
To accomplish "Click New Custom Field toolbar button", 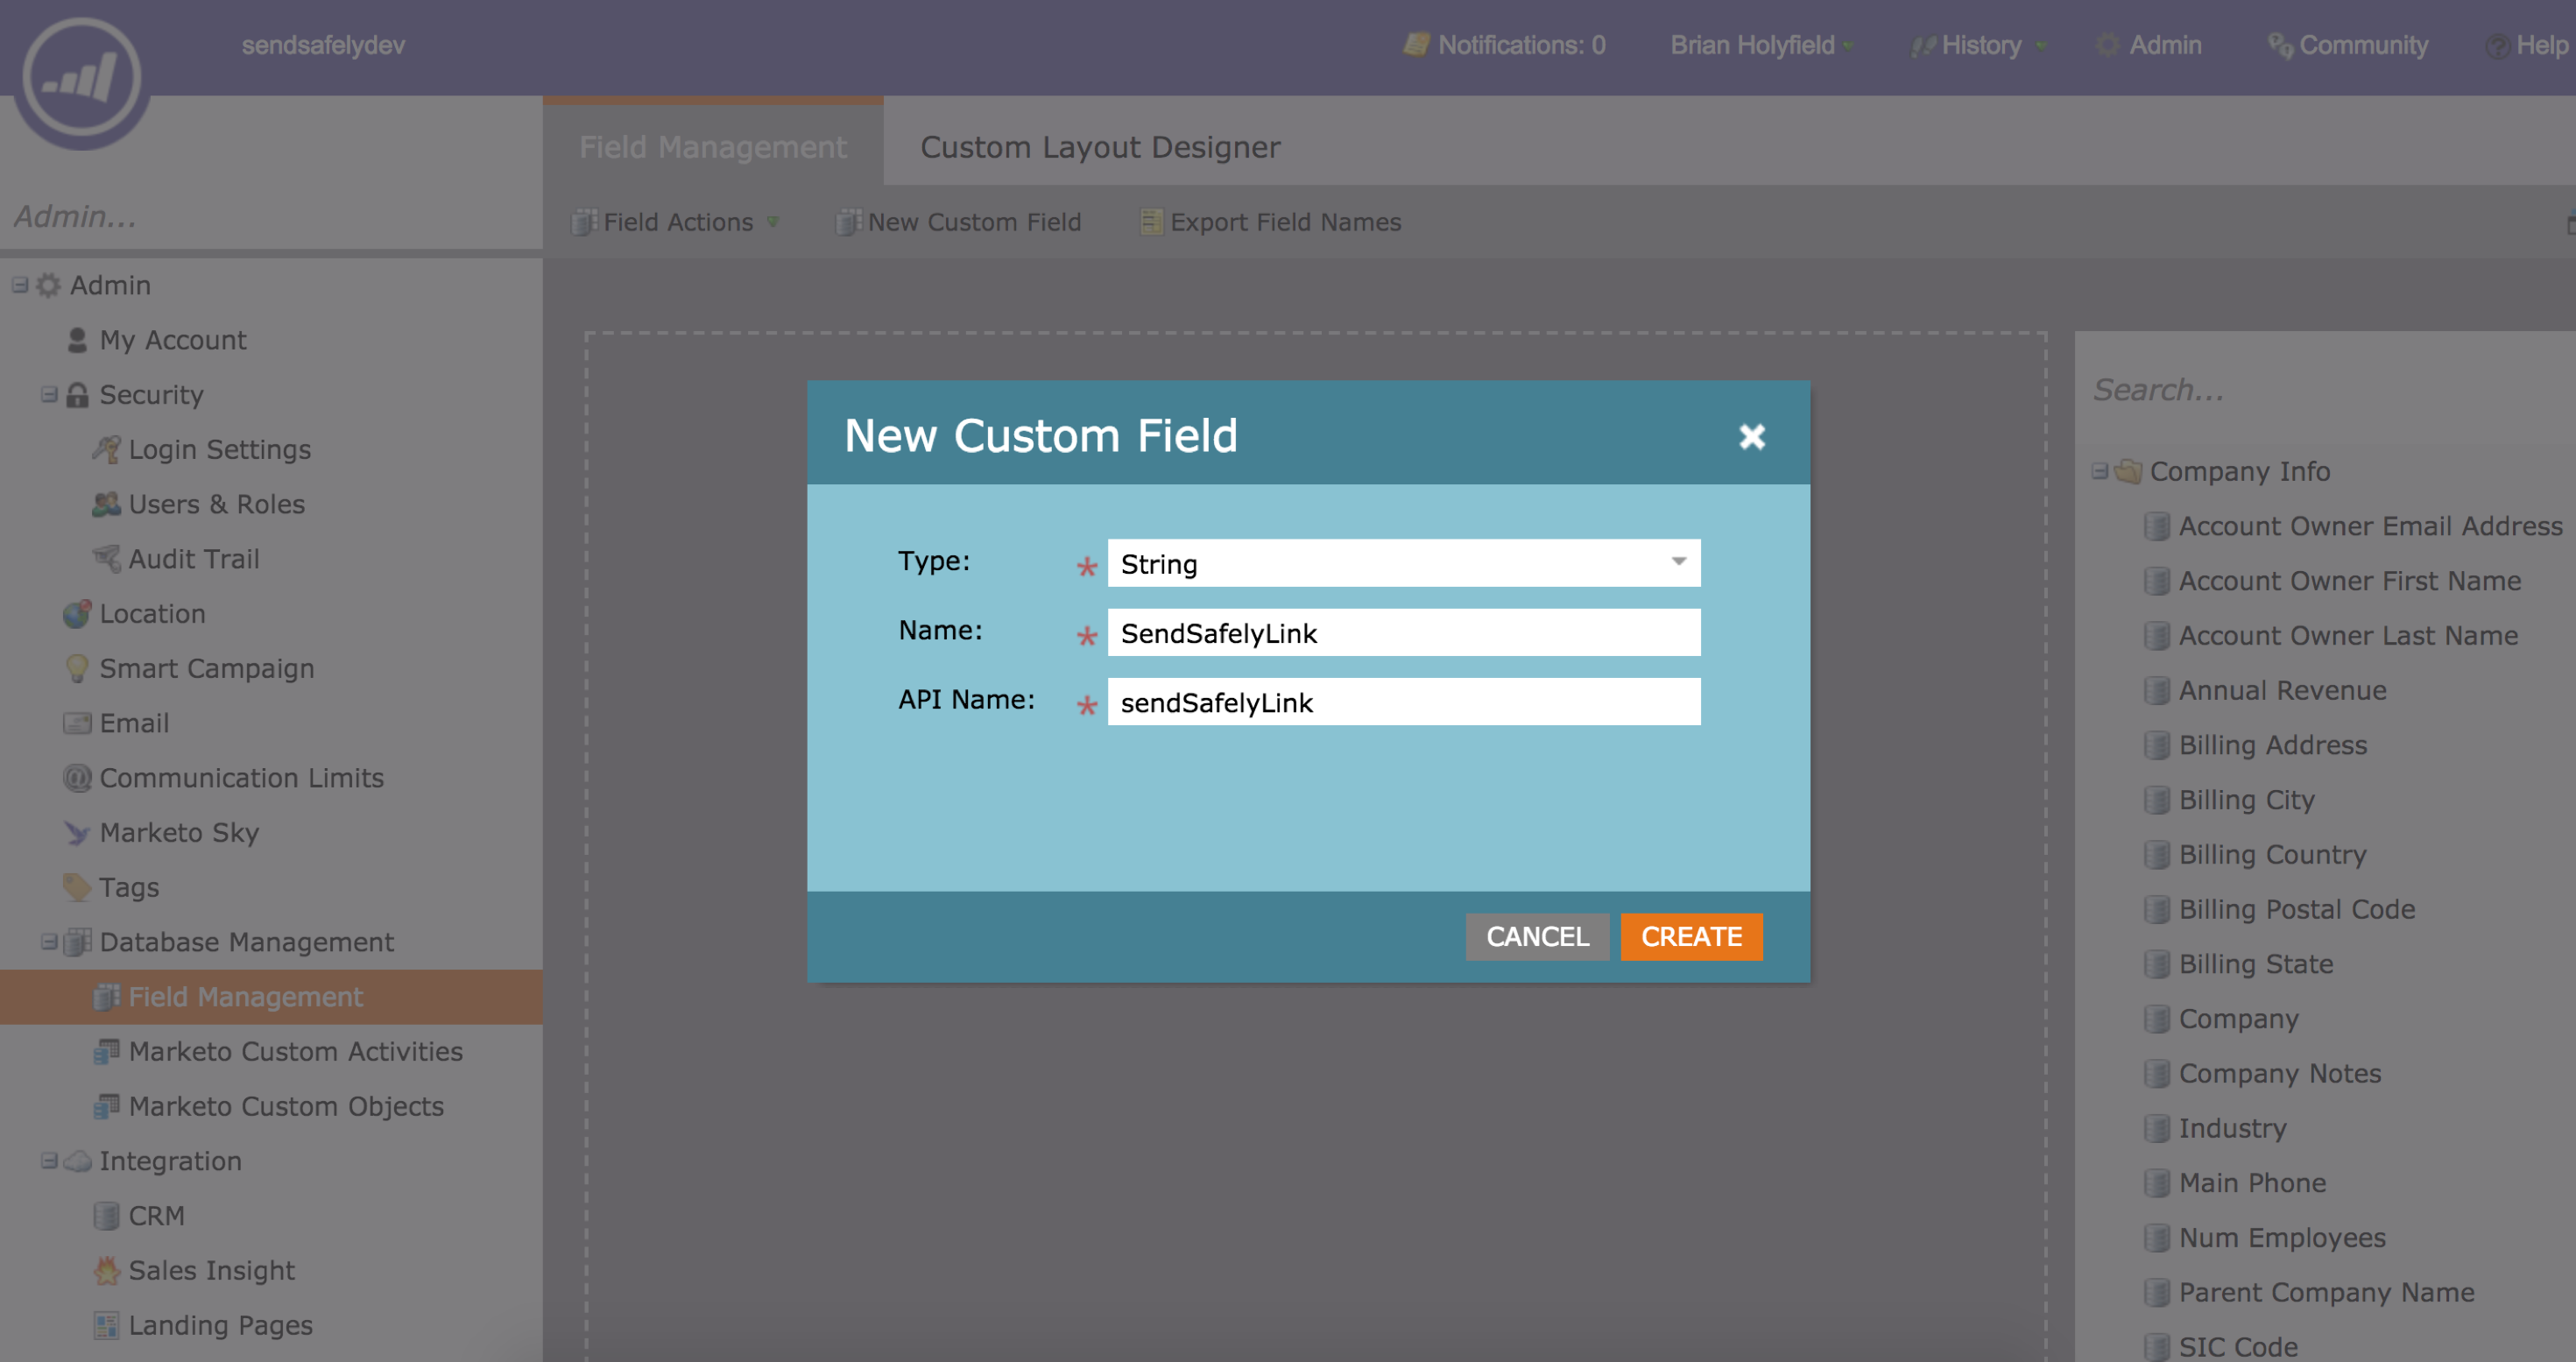I will click(x=959, y=222).
